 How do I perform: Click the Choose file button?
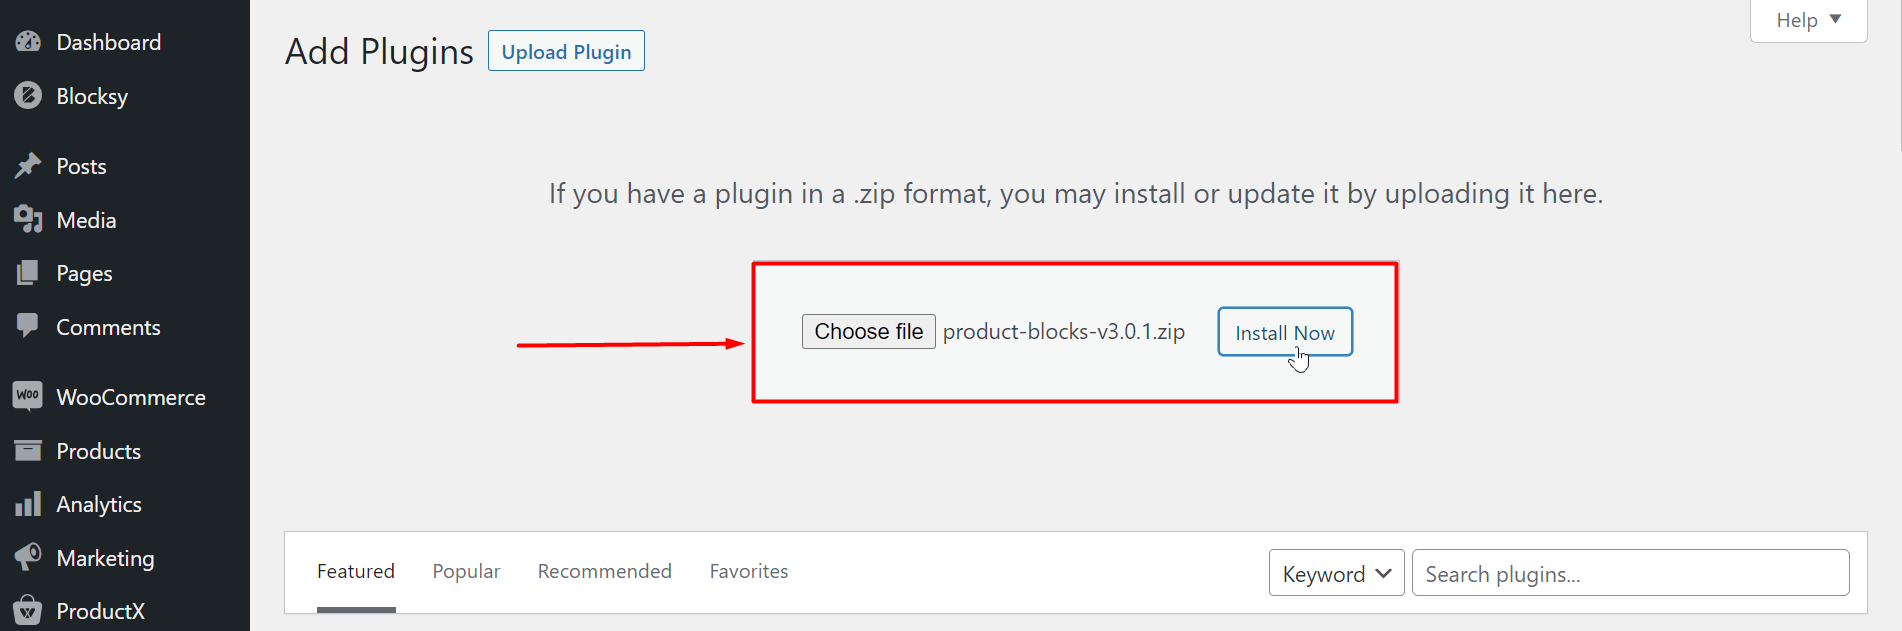pos(868,331)
